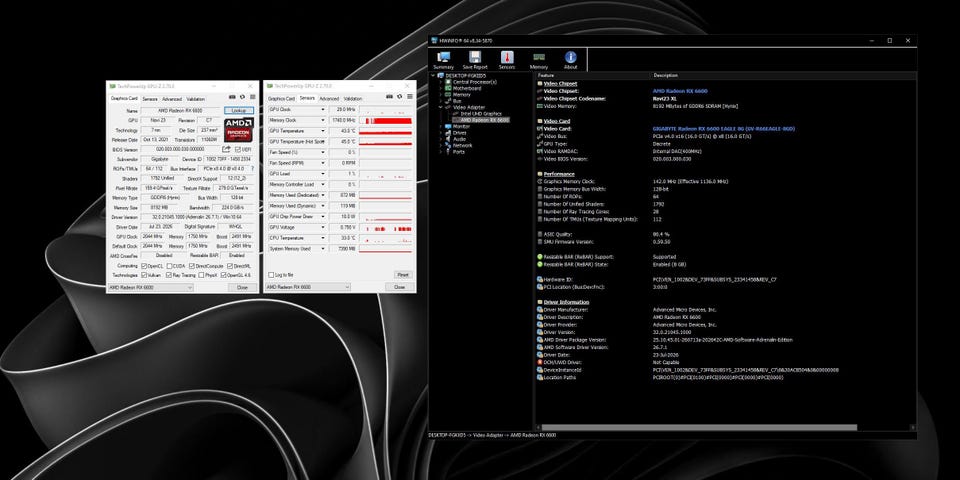
Task: Click the screenshot camera icon in GPU-Z Sensors window
Action: (x=389, y=97)
